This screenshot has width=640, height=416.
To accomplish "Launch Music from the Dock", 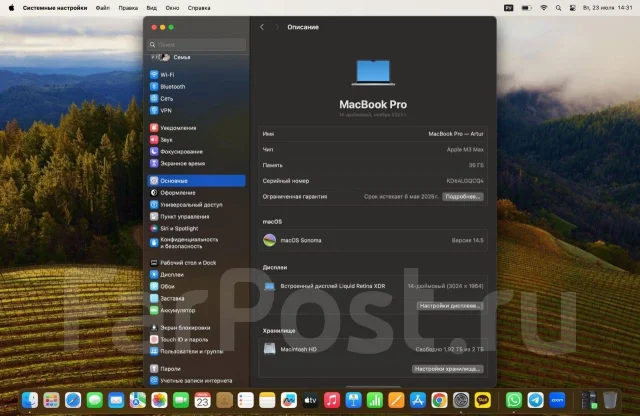I will pyautogui.click(x=332, y=400).
